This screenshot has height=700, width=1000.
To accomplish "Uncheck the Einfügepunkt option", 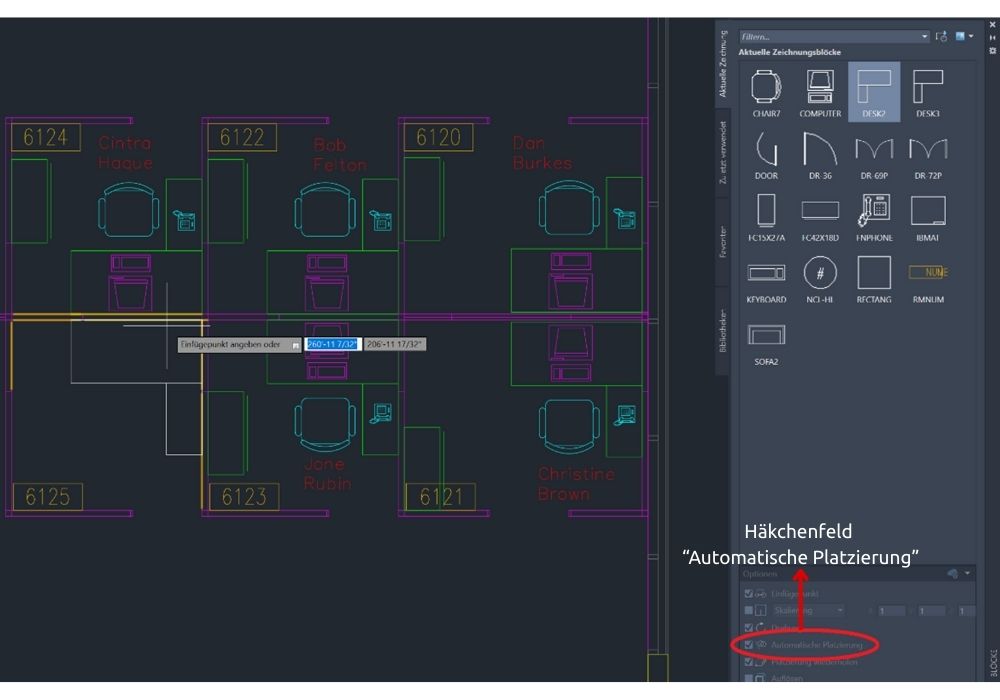I will pyautogui.click(x=749, y=593).
